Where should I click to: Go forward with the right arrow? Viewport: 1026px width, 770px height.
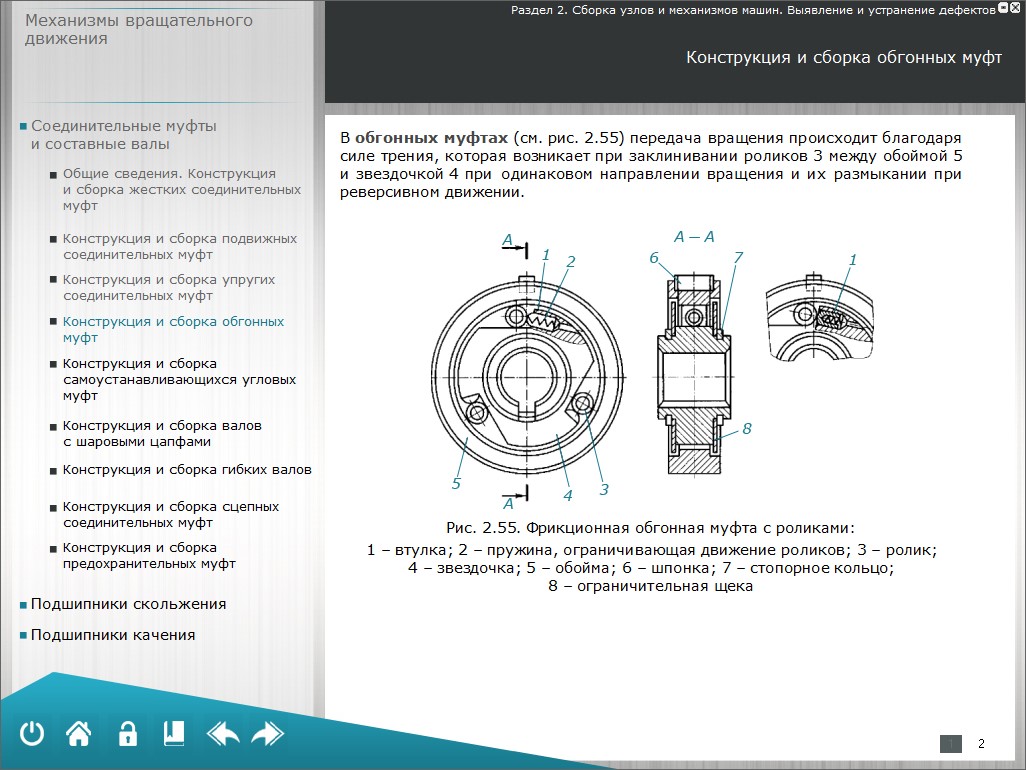coord(267,734)
